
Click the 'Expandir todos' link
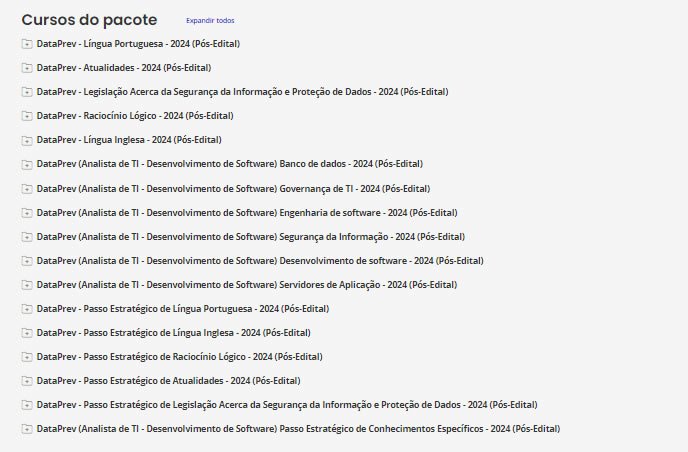pos(210,20)
